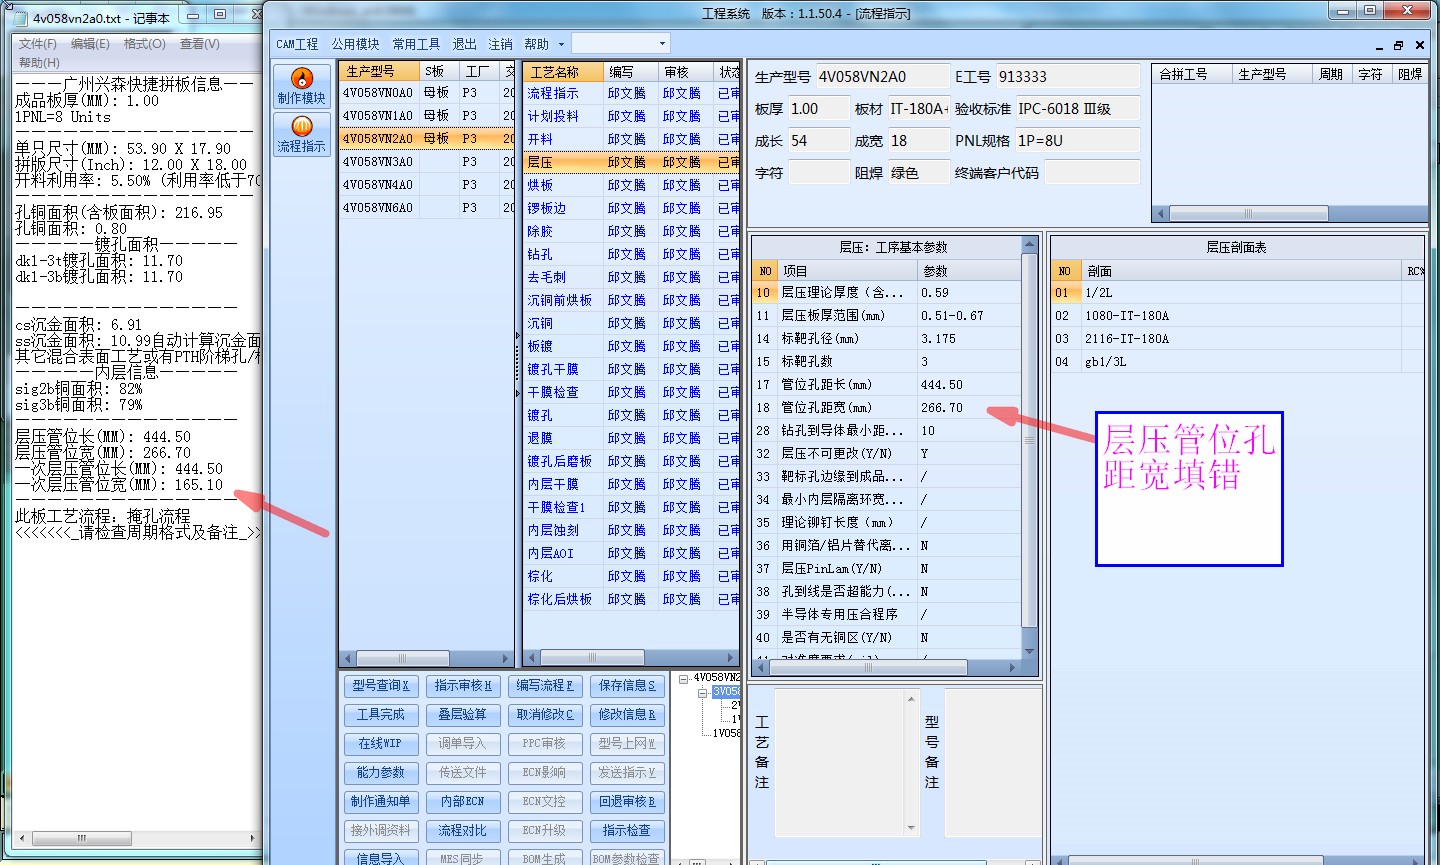Click the 生产型号 column header in model list

379,72
